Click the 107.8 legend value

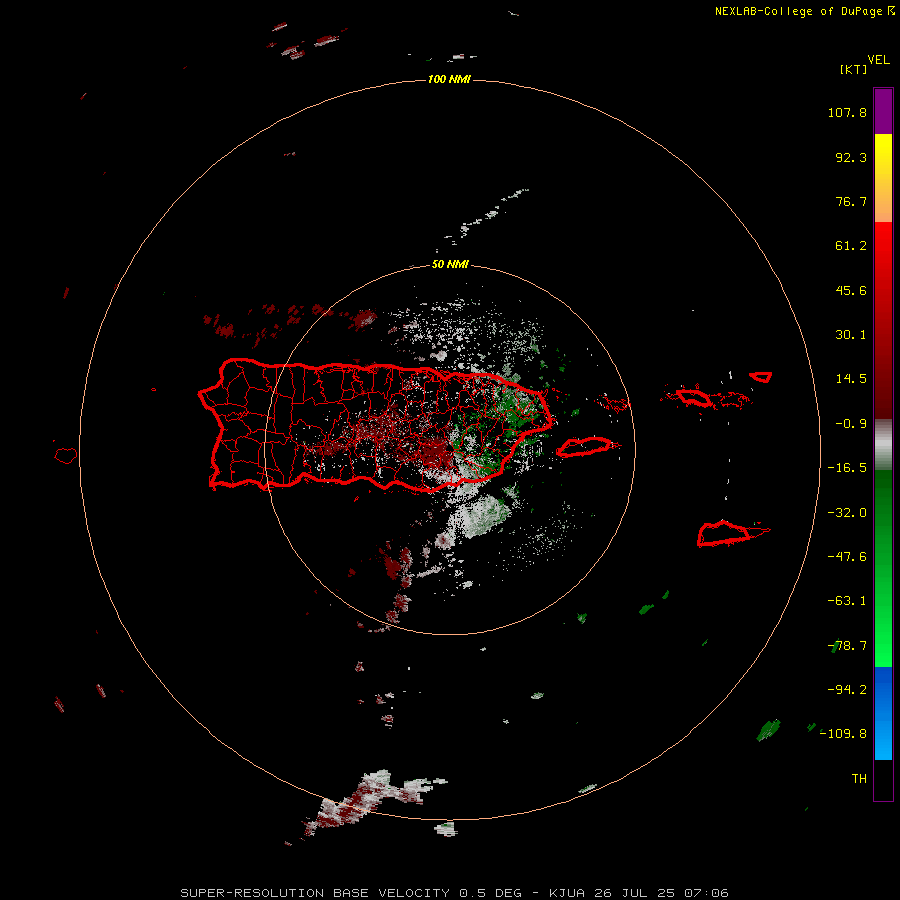(847, 112)
